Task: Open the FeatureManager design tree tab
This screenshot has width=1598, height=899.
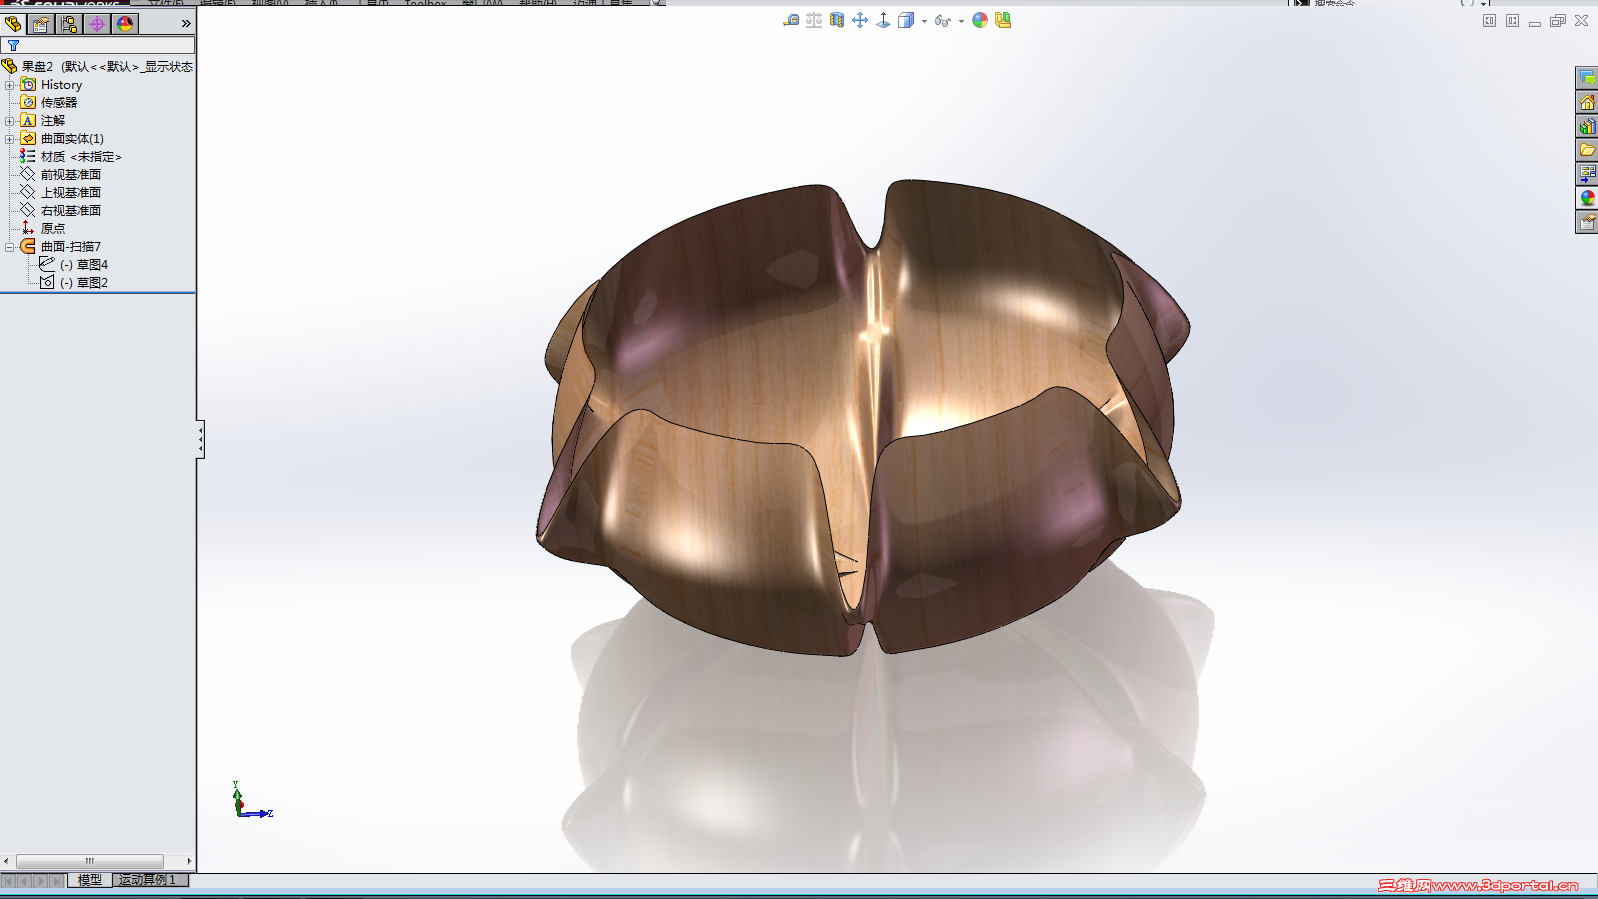Action: pos(13,24)
